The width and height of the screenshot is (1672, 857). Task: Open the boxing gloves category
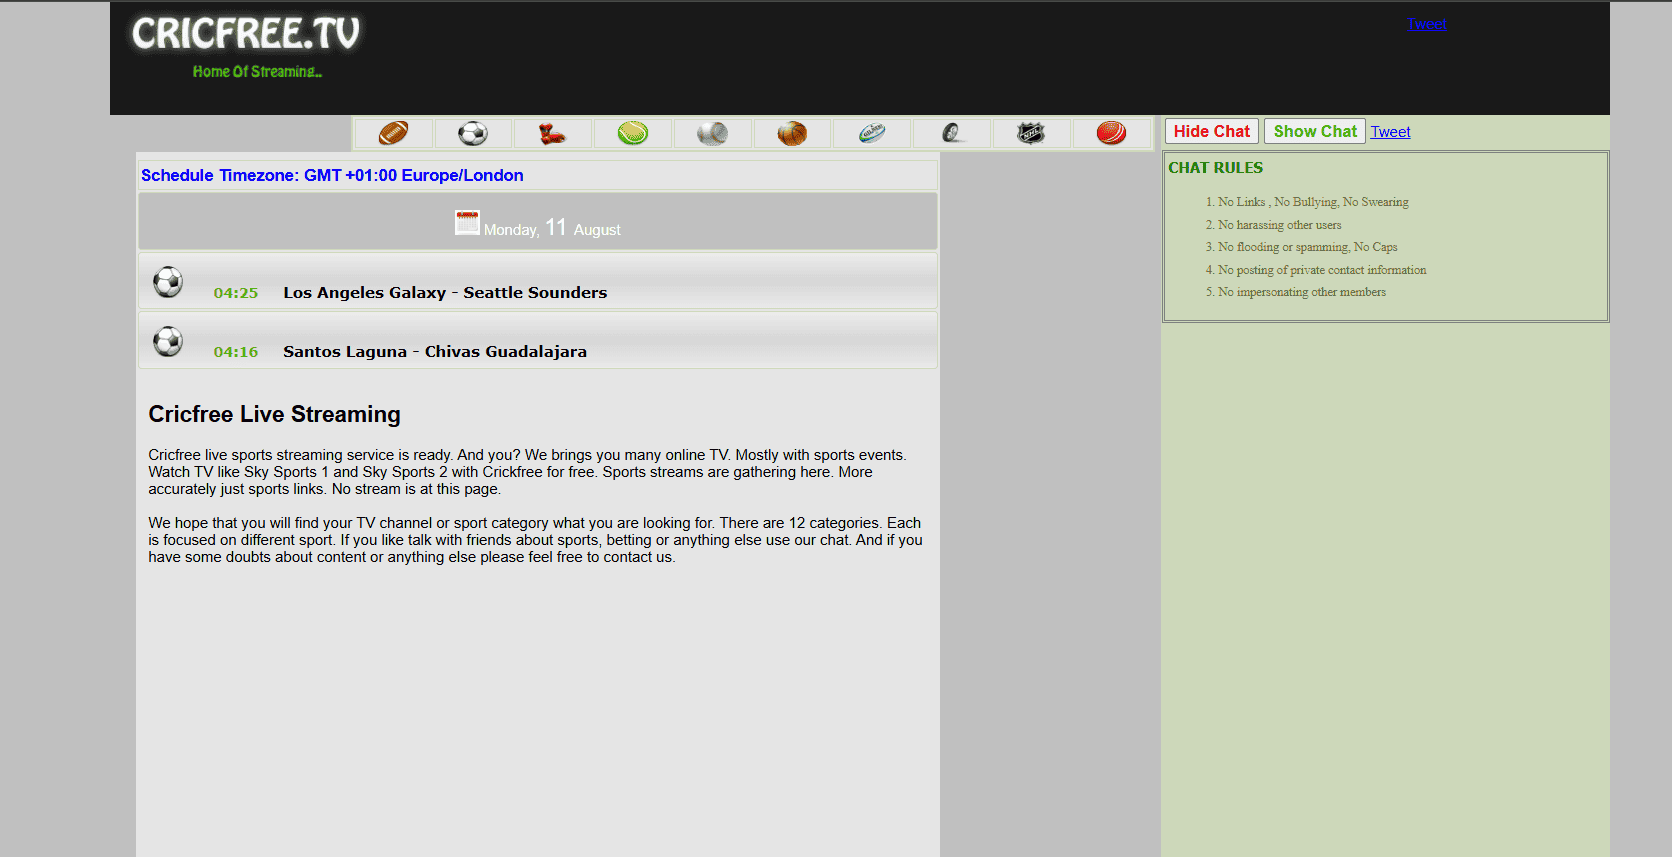tap(552, 133)
